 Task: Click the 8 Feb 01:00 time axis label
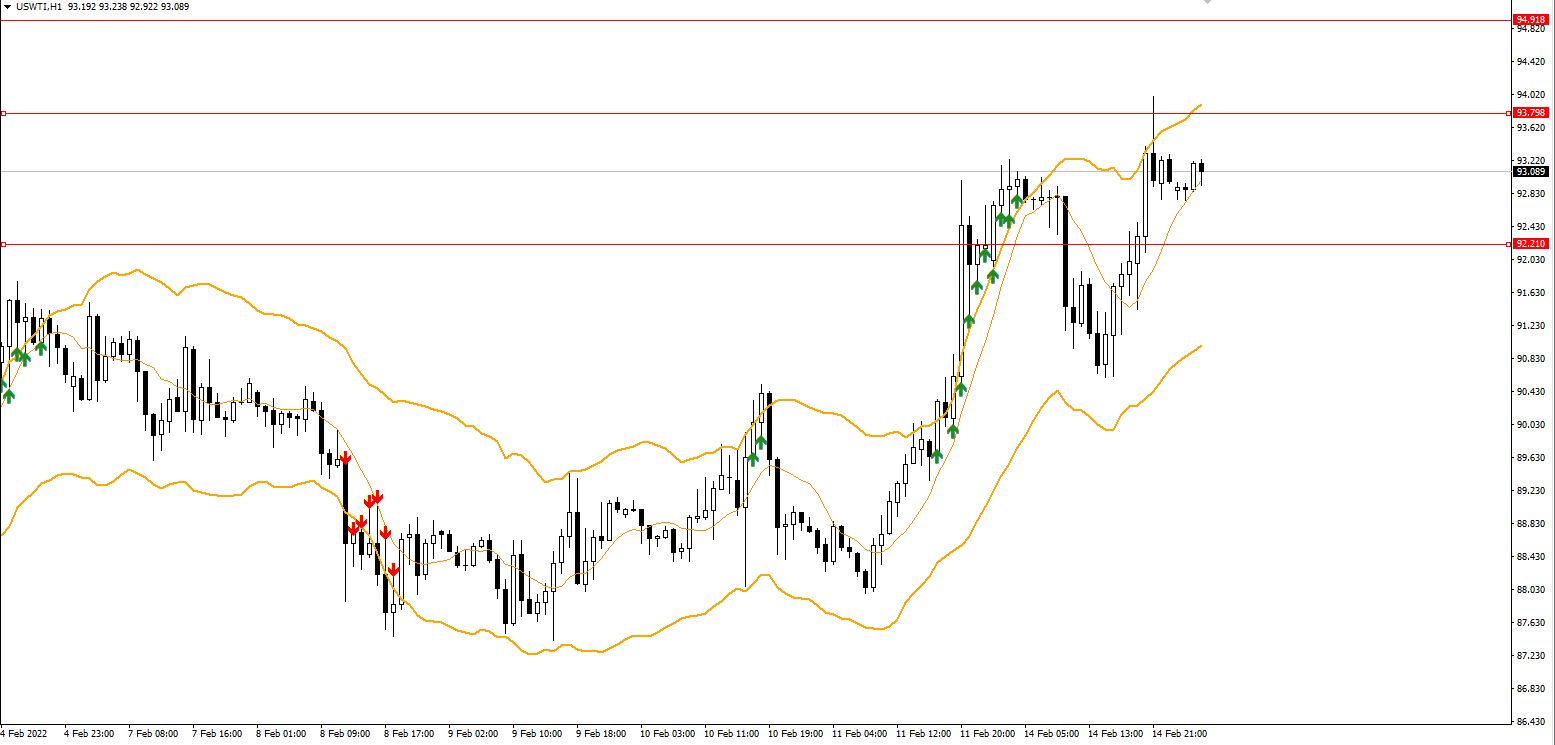(281, 734)
